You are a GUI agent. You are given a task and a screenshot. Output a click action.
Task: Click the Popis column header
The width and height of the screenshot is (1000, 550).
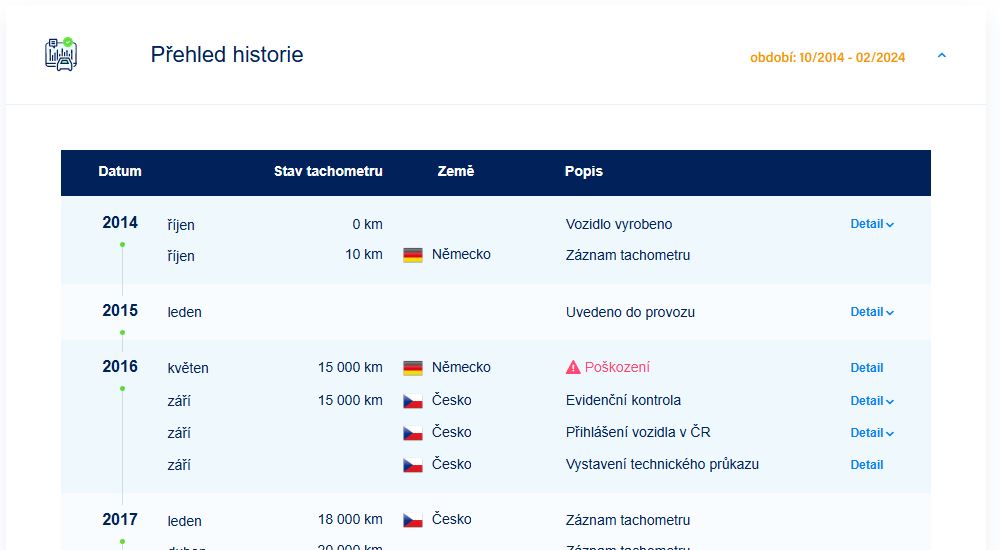coord(584,171)
